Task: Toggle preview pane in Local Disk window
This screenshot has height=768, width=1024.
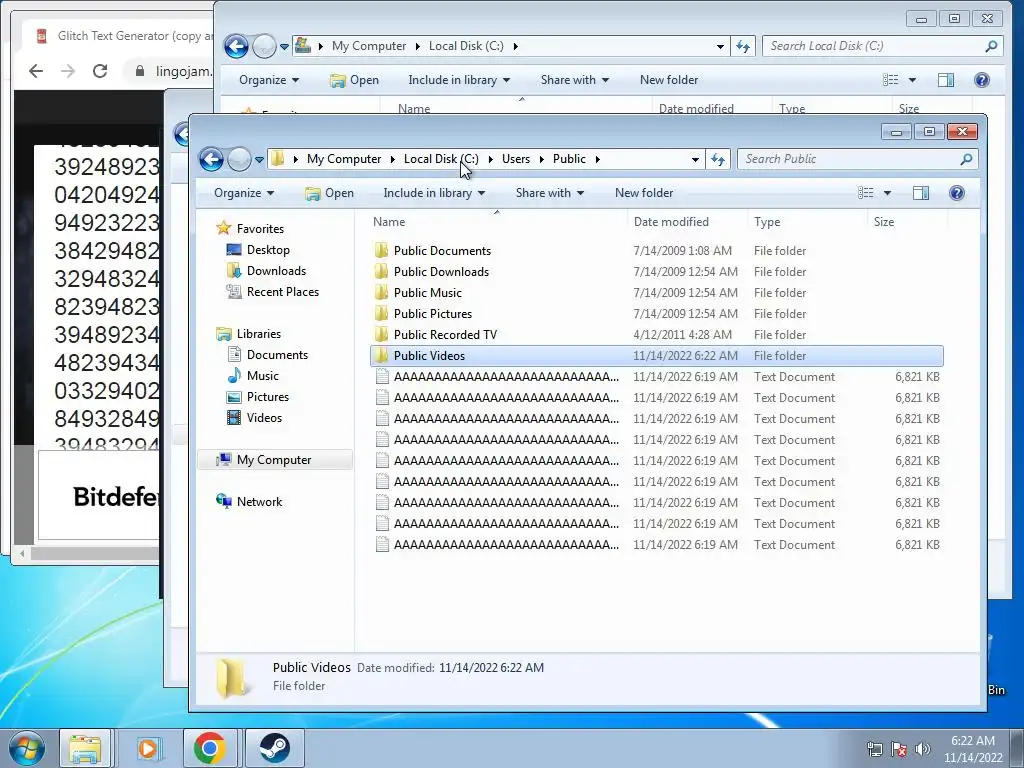Action: pos(946,80)
